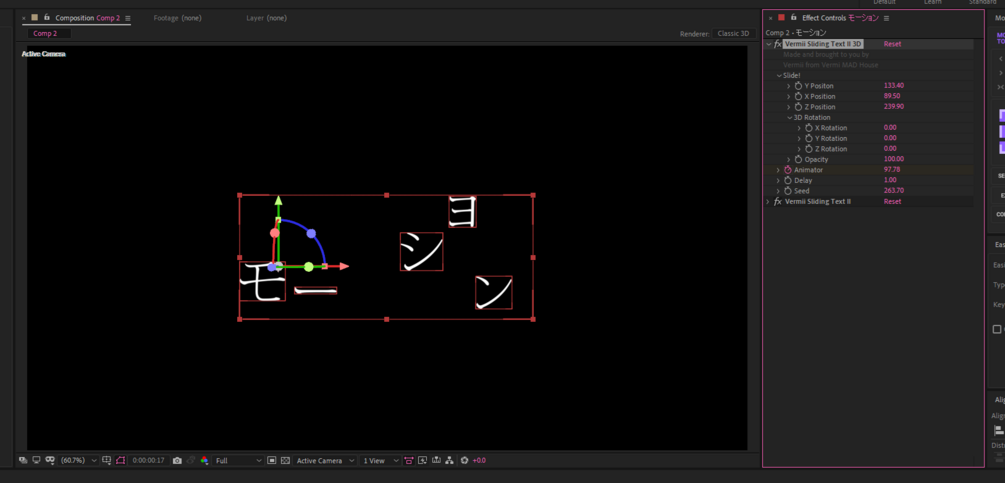Open the magnification (60.7%) dropdown
The height and width of the screenshot is (483, 1005).
click(78, 461)
